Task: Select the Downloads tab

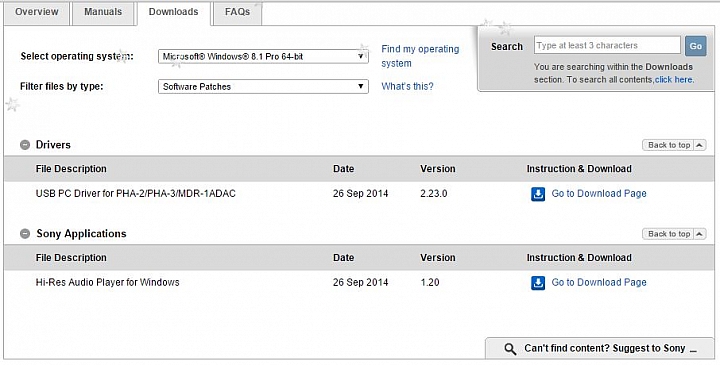Action: 174,12
